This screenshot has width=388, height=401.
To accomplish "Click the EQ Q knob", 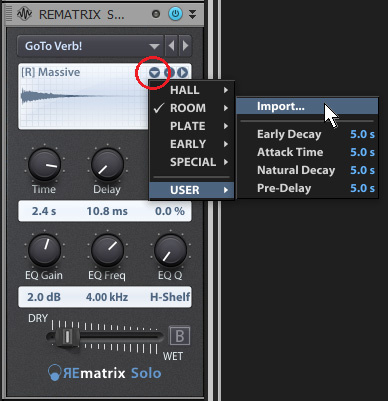I will [170, 250].
